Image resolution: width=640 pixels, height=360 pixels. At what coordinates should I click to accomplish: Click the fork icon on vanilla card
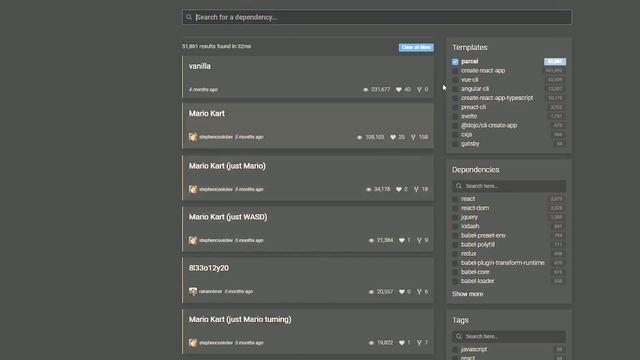419,89
